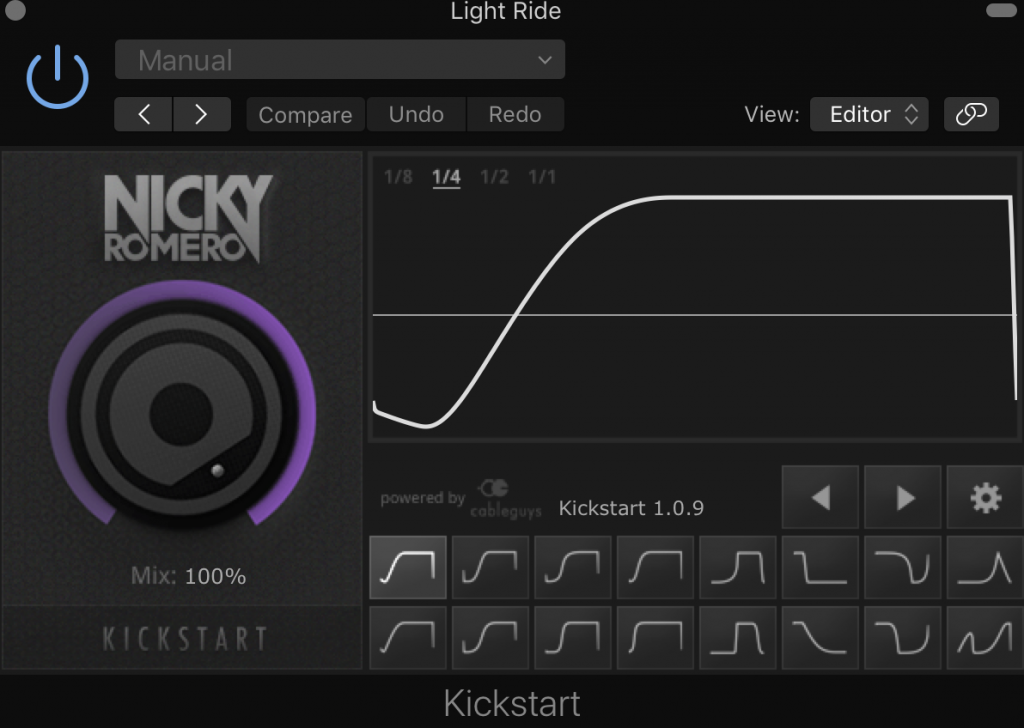Open the View Editor dropdown
The width and height of the screenshot is (1024, 728).
click(x=869, y=114)
